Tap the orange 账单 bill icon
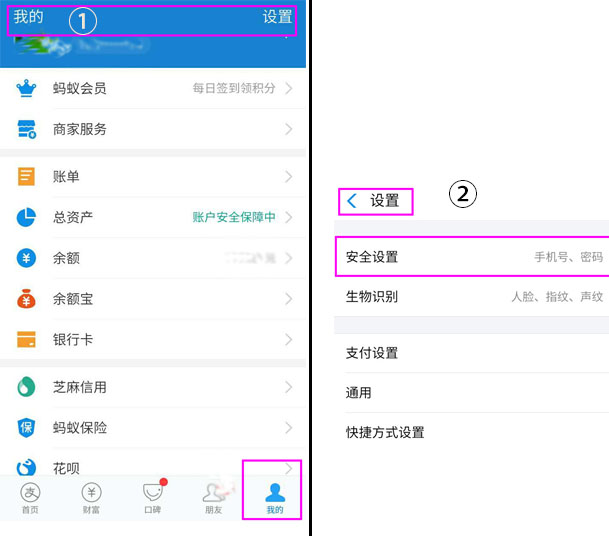 point(26,177)
